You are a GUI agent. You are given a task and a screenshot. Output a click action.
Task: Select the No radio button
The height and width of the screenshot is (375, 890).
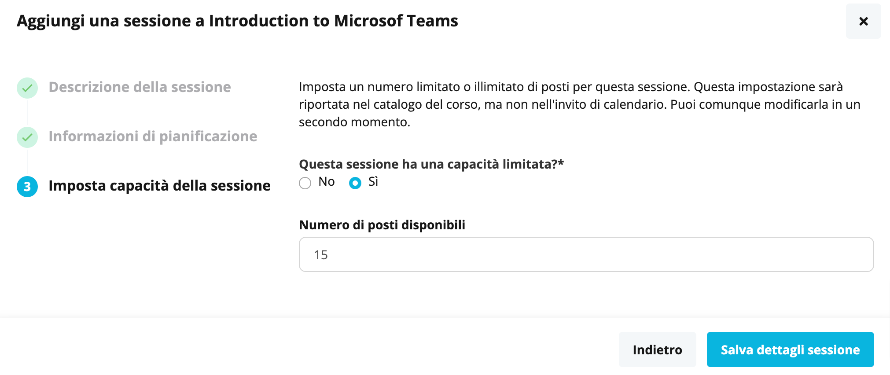(x=305, y=183)
